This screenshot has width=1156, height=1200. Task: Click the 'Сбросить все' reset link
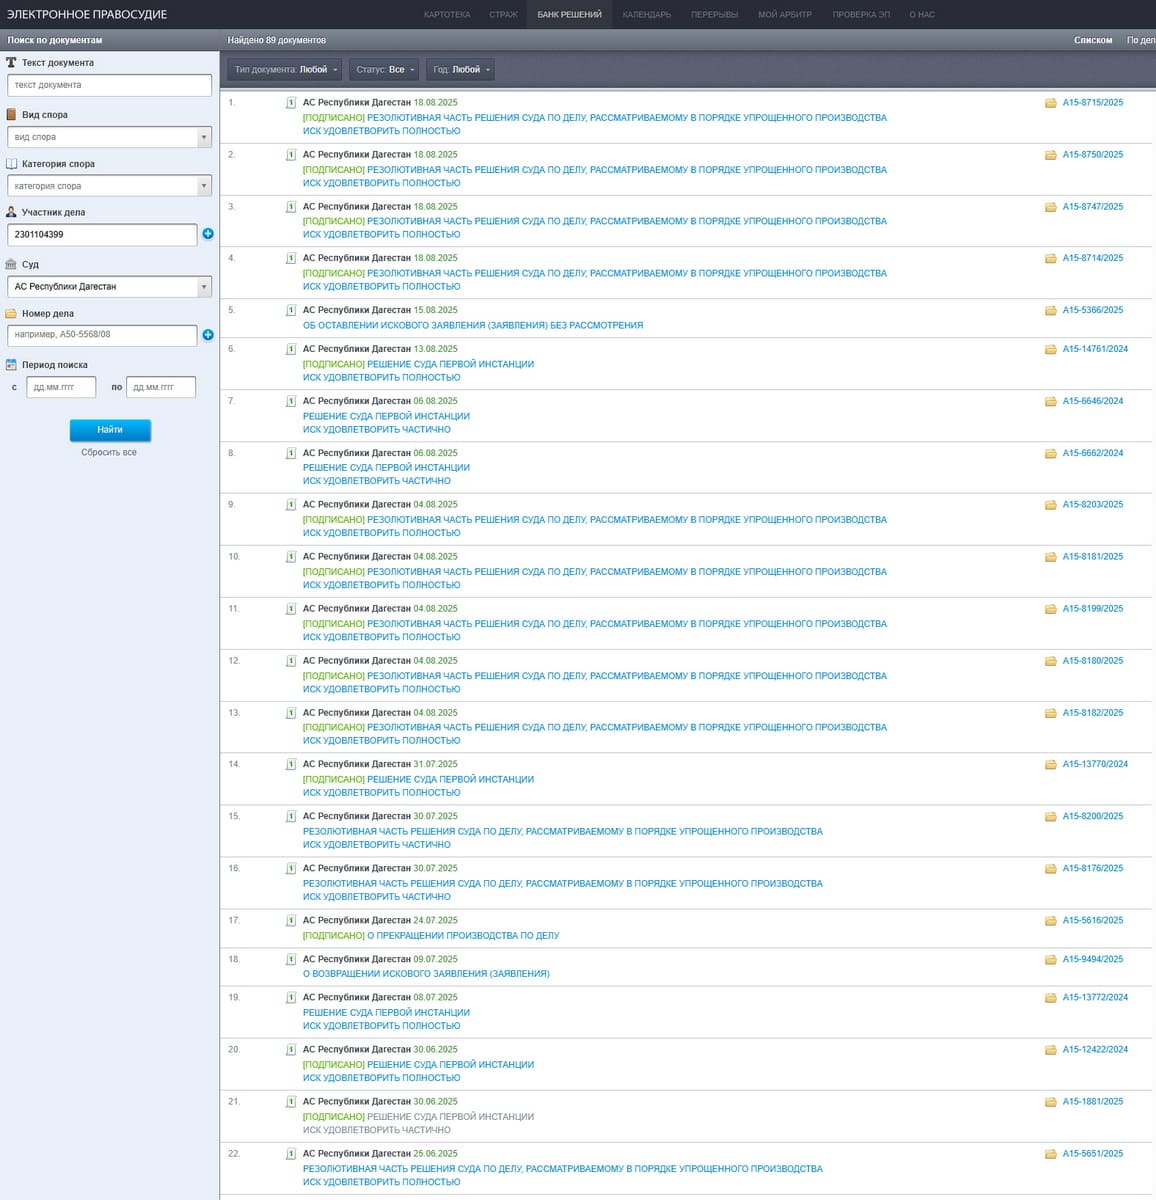pos(109,453)
